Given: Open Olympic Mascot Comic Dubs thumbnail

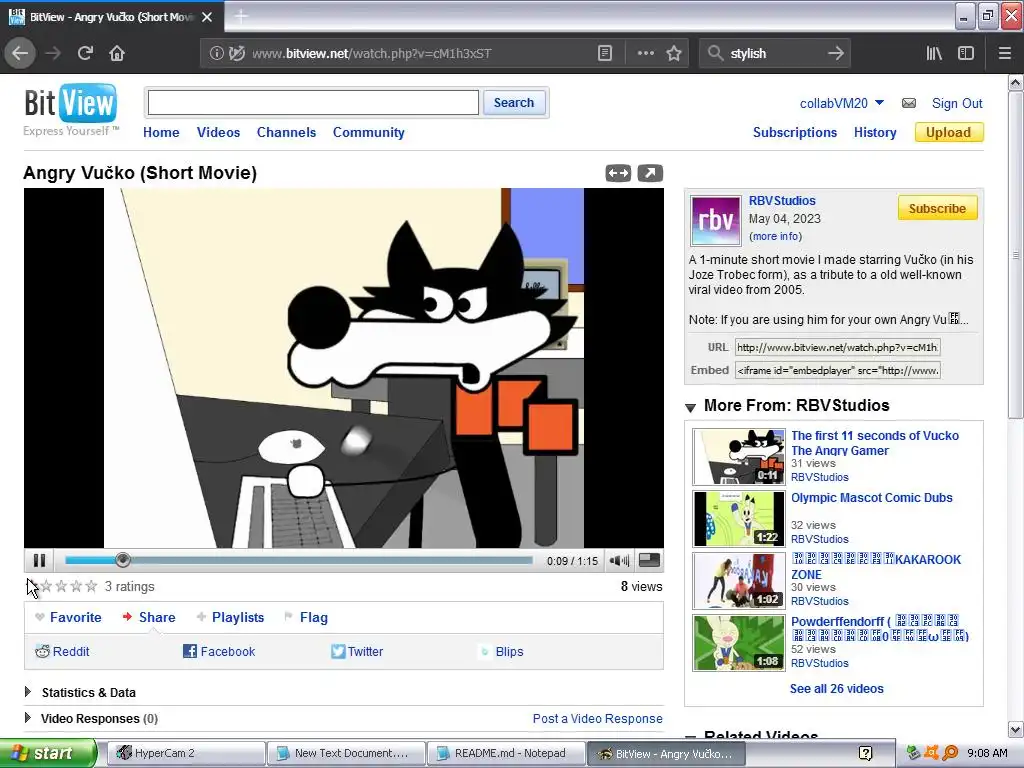Looking at the screenshot, I should [739, 519].
